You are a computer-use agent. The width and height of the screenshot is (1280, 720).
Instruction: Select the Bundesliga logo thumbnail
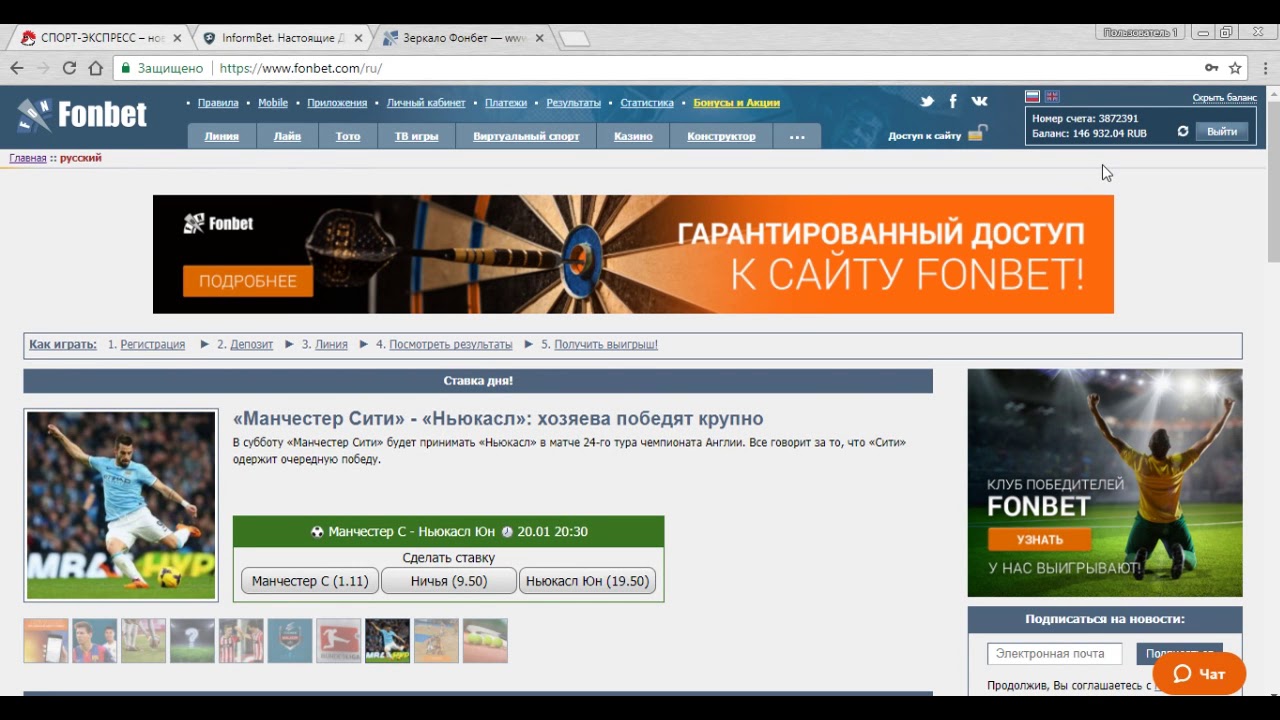[x=338, y=641]
